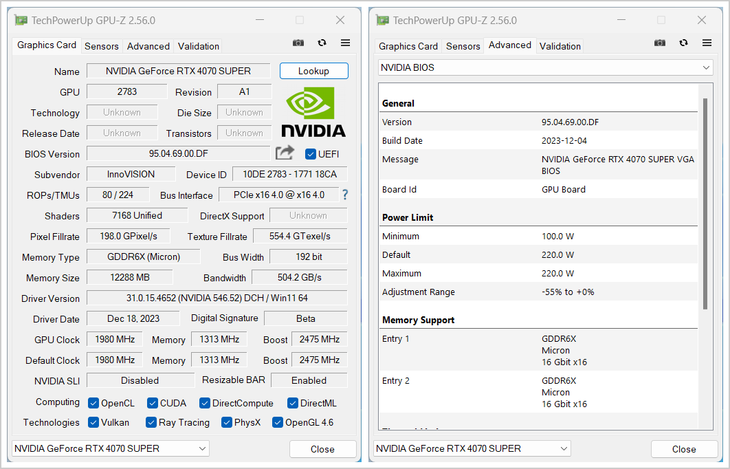
Task: Select Graphics Card tab in left window
Action: point(47,45)
